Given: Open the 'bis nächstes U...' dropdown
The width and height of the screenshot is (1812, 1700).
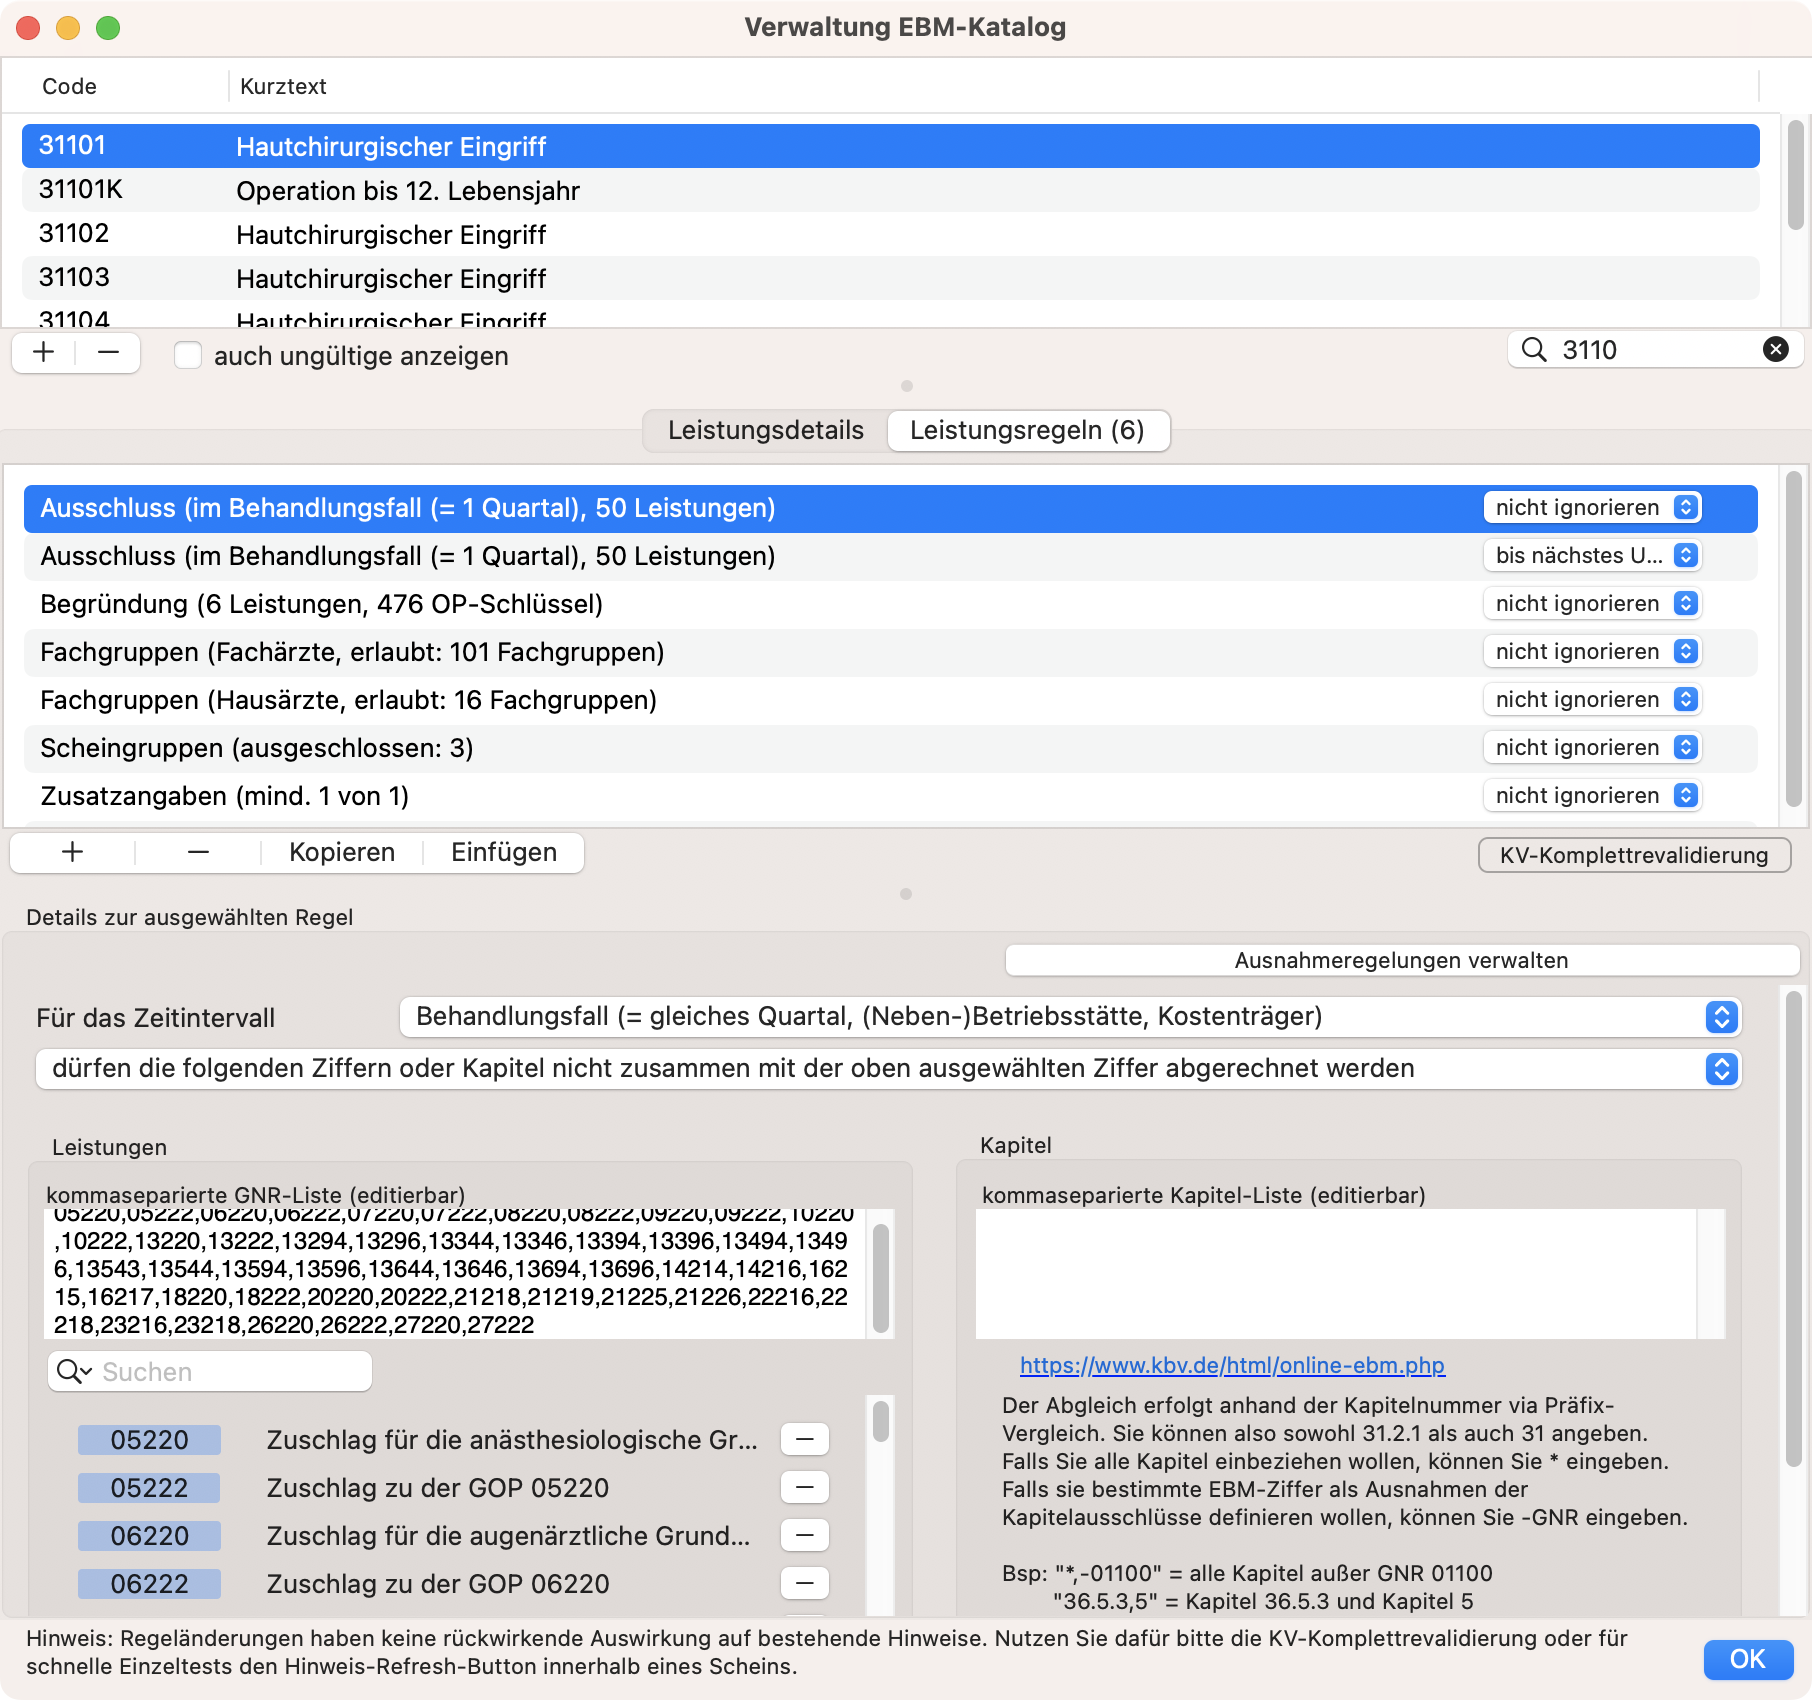Looking at the screenshot, I should pos(1592,556).
